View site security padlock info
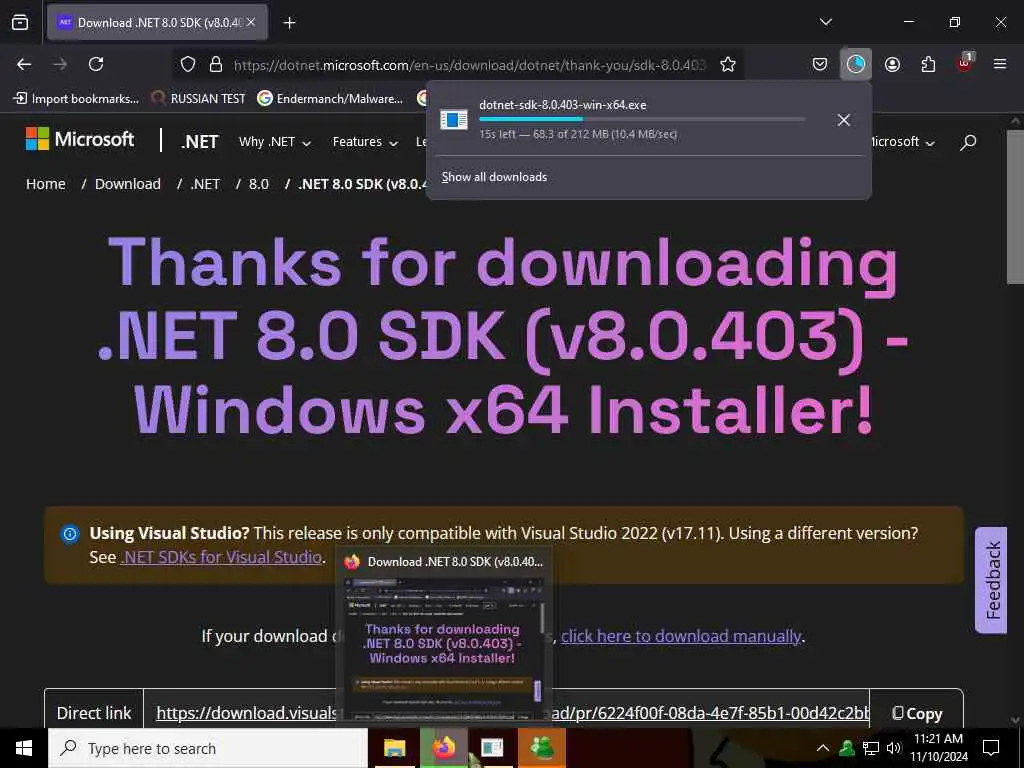Image resolution: width=1024 pixels, height=768 pixels. (x=216, y=64)
